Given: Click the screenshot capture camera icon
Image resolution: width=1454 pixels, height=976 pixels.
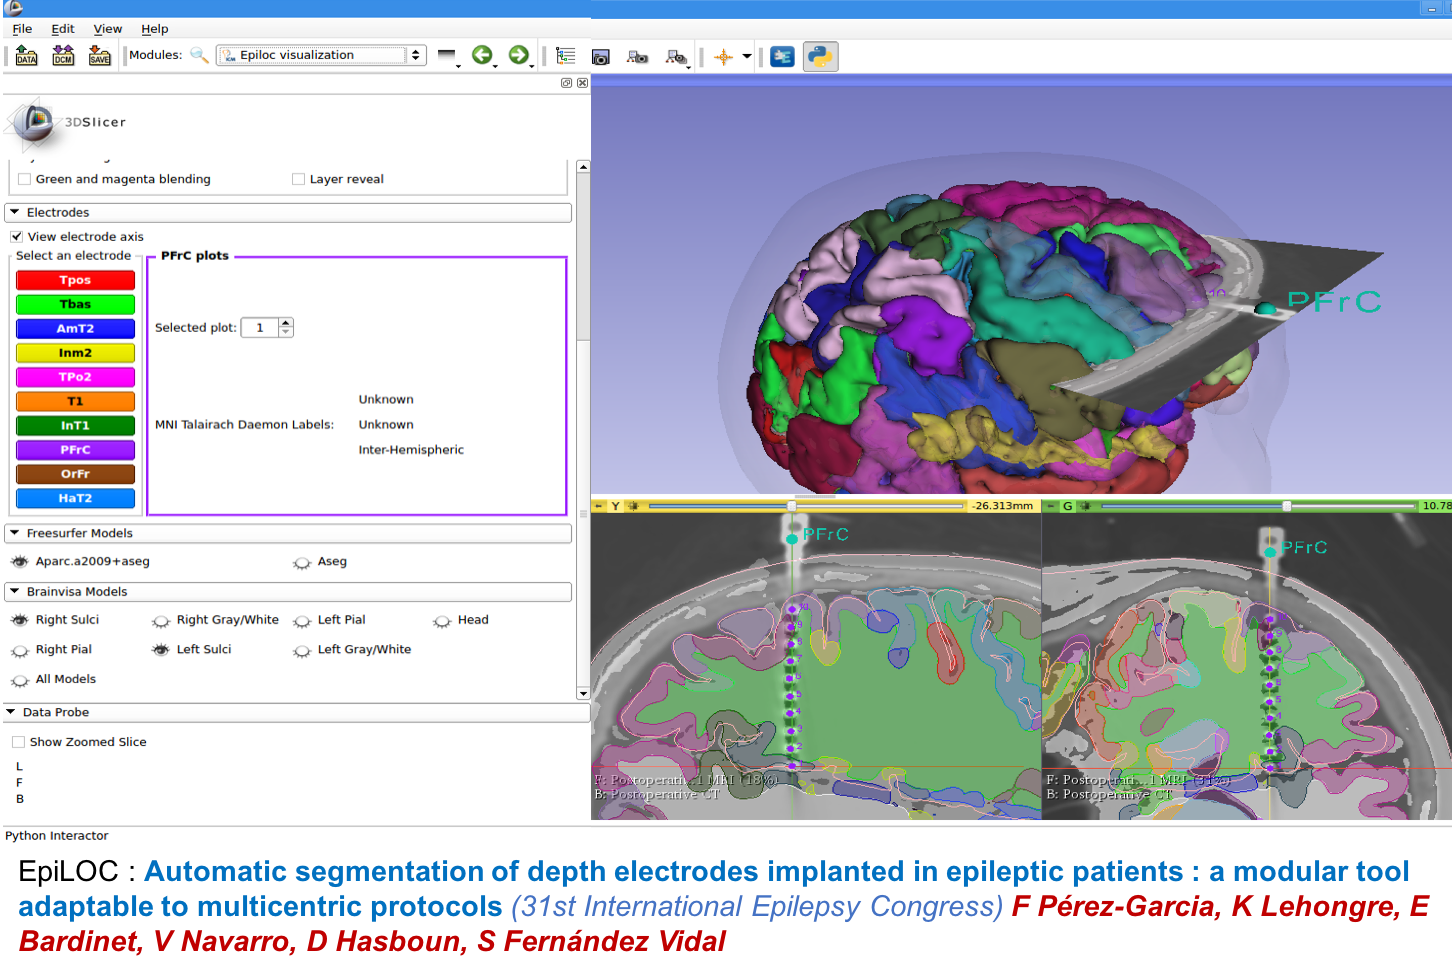Looking at the screenshot, I should 600,57.
